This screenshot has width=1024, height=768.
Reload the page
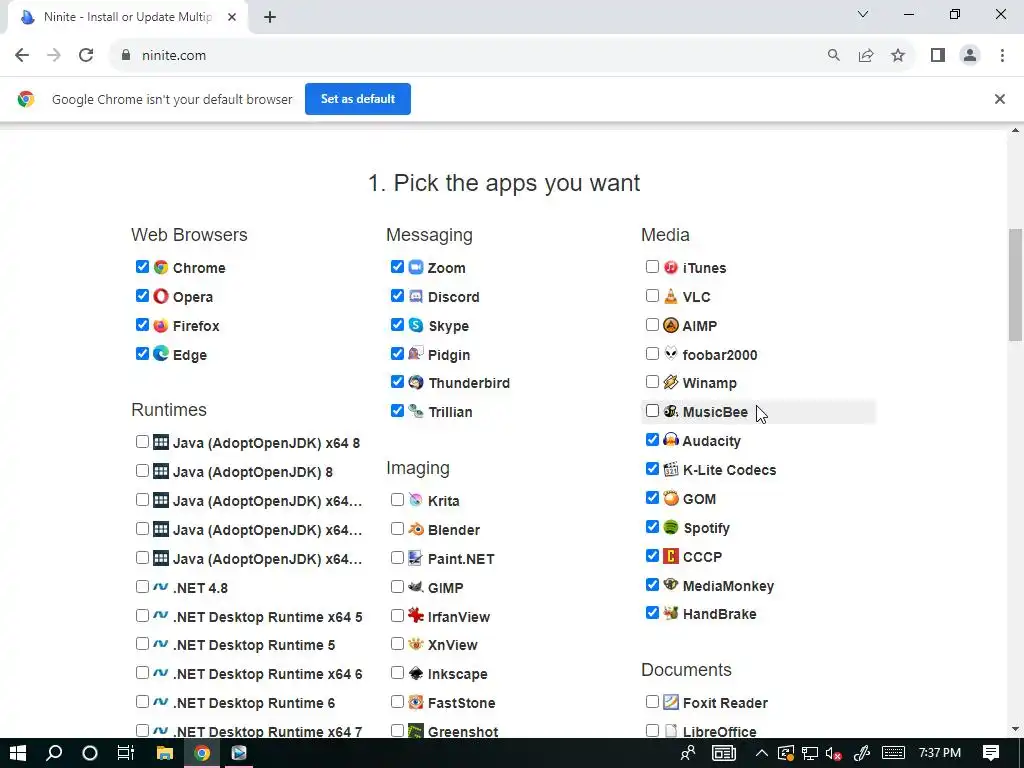[x=86, y=56]
